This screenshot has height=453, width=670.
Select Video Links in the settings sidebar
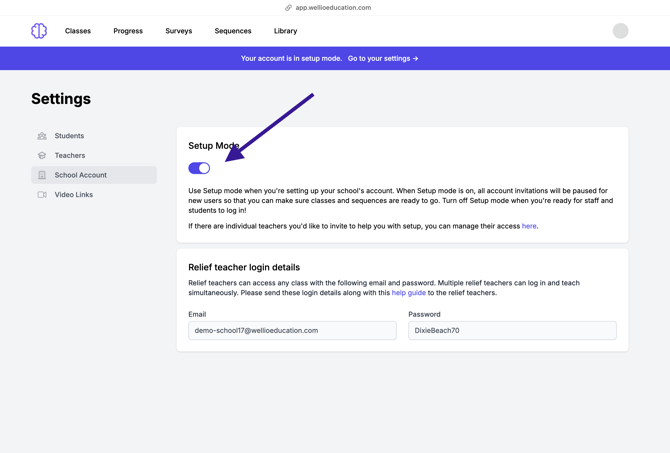[73, 195]
